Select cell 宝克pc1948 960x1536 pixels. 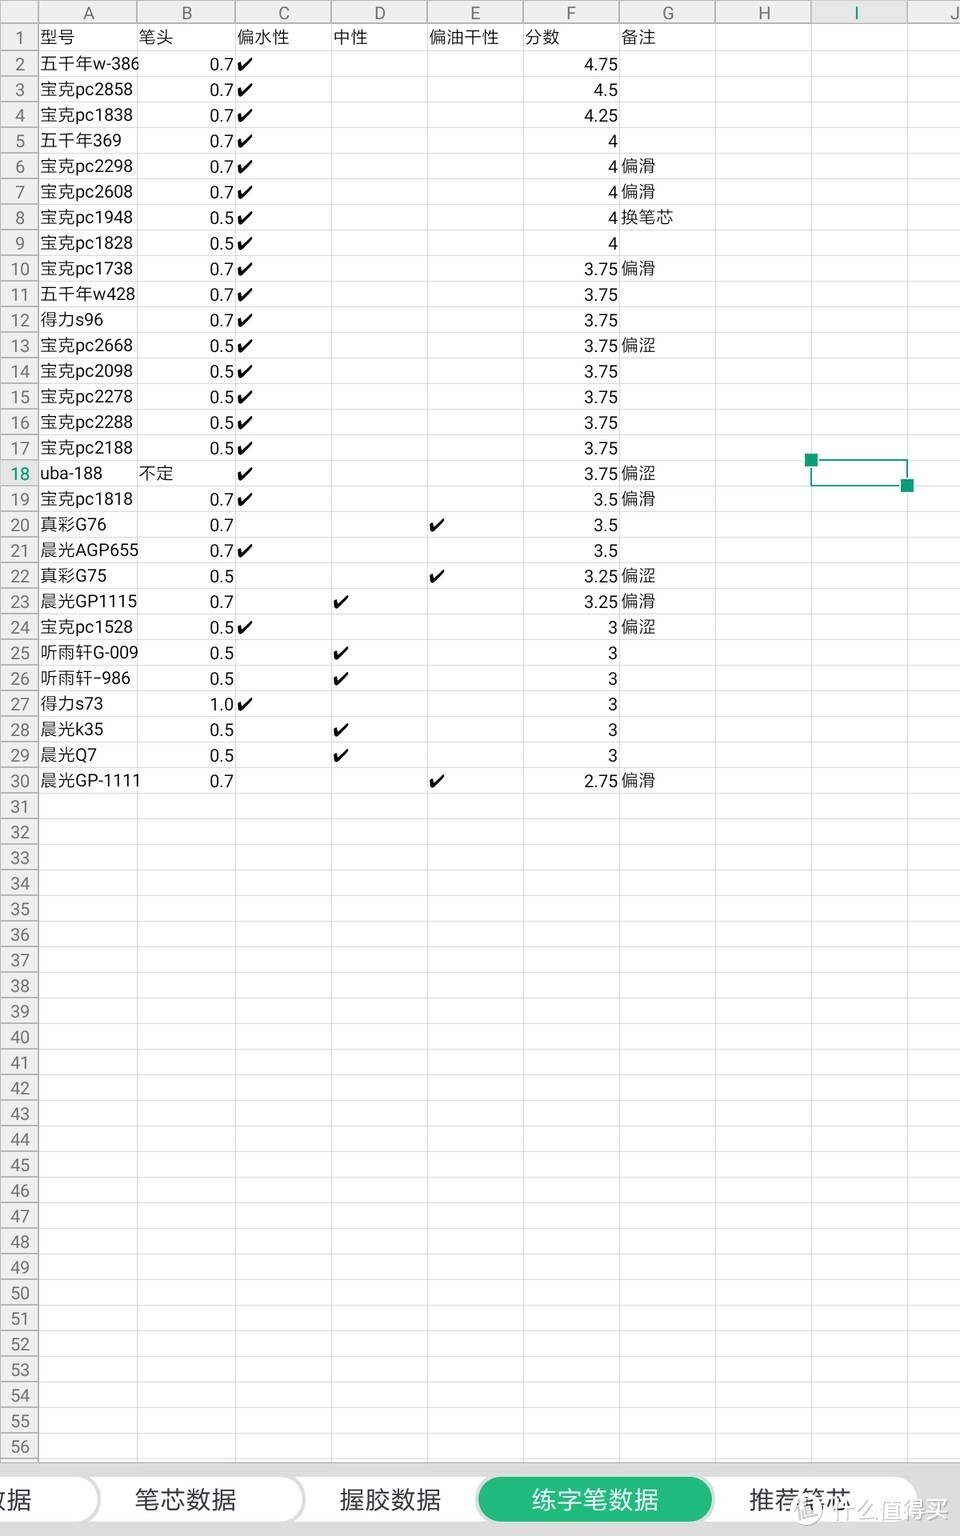tap(88, 218)
